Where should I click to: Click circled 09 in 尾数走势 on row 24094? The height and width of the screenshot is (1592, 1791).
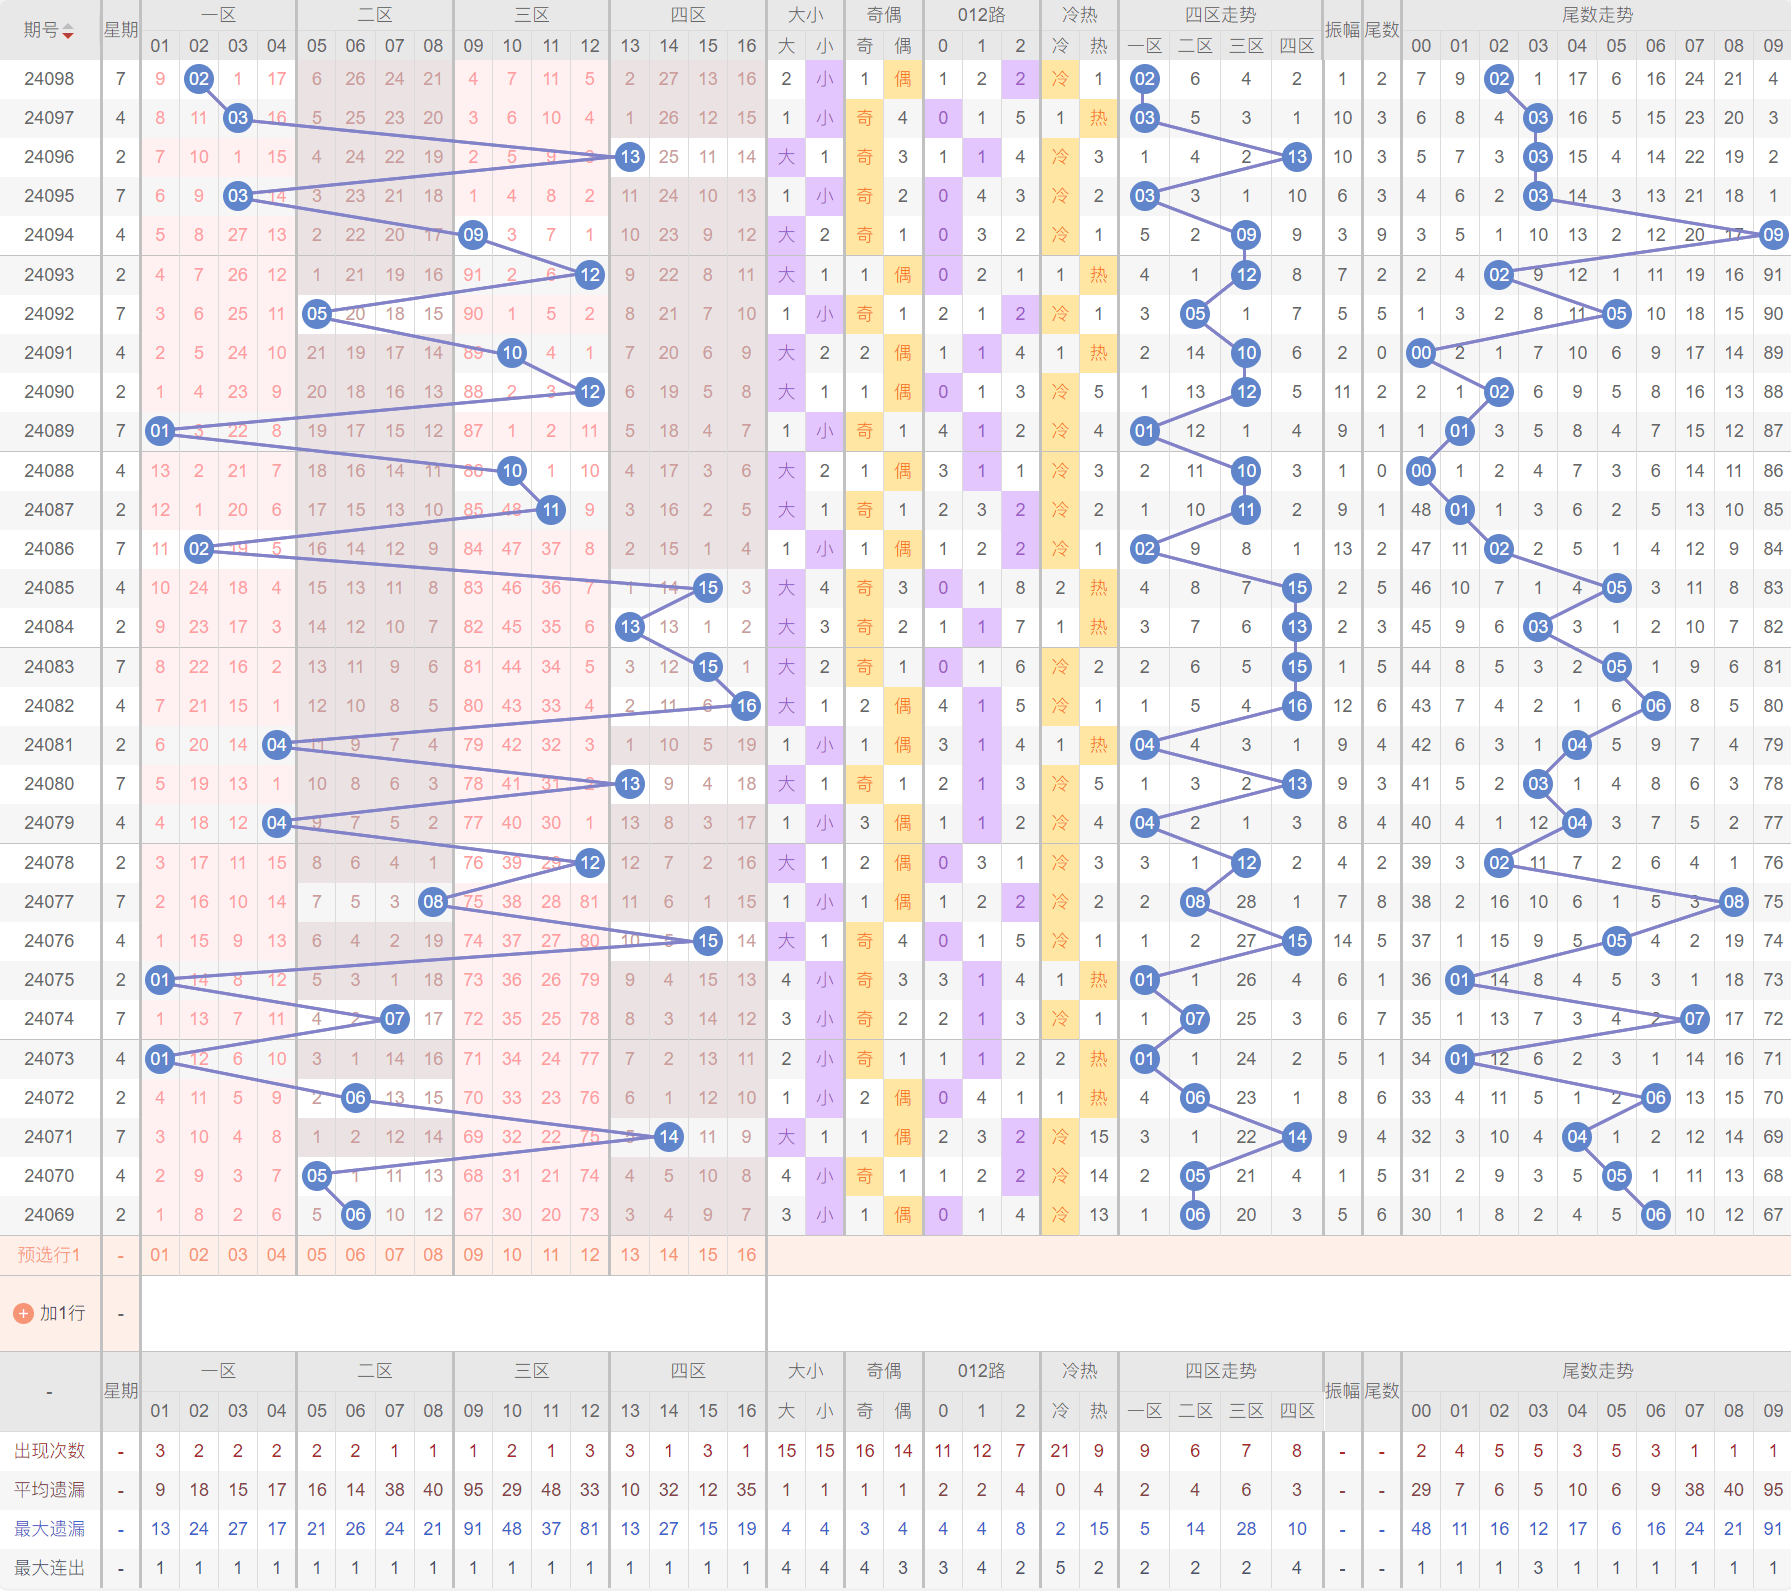[1773, 235]
